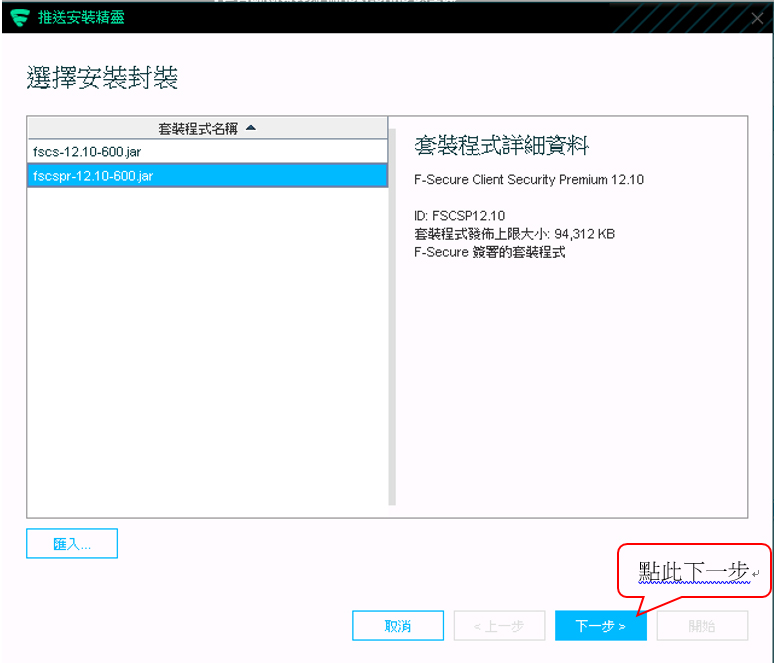The image size is (774, 663).
Task: Click the ID: FSCSP12.10 text
Action: click(x=459, y=216)
